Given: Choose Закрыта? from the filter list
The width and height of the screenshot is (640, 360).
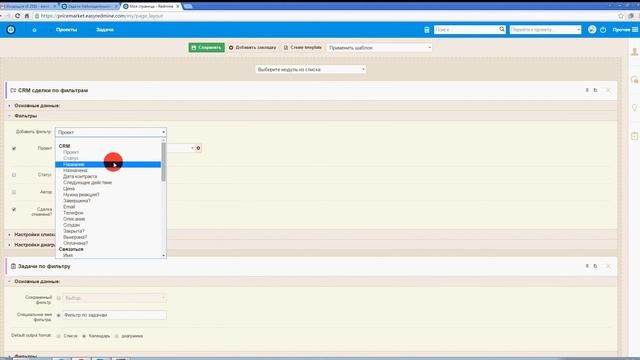Looking at the screenshot, I should 108,231.
